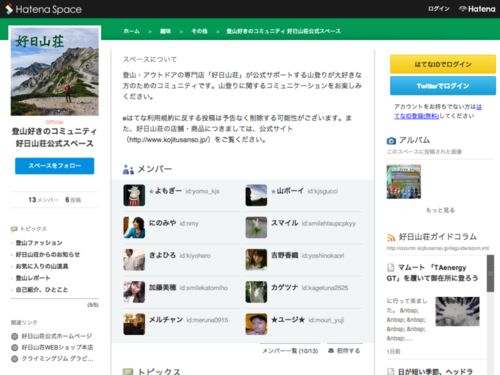Open メンバー一覧 (10/13) list

(x=290, y=351)
